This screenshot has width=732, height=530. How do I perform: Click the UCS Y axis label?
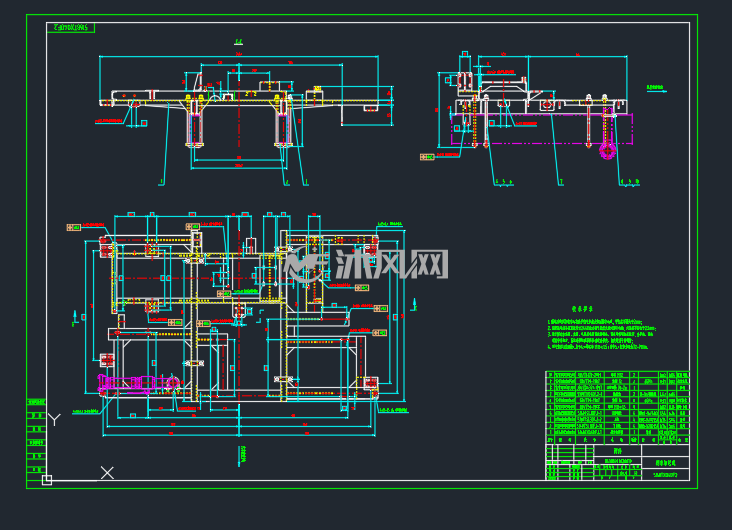55,420
